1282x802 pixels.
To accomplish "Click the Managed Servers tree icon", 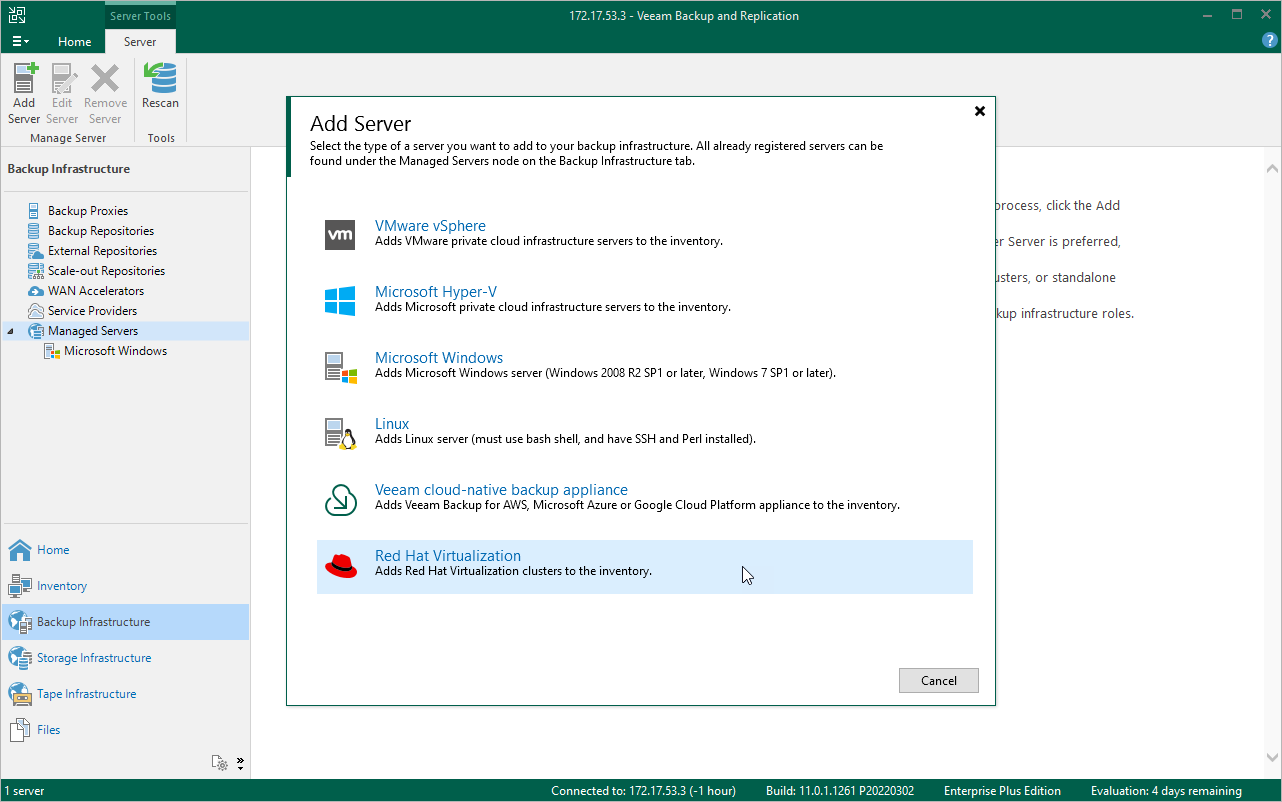I will (36, 331).
